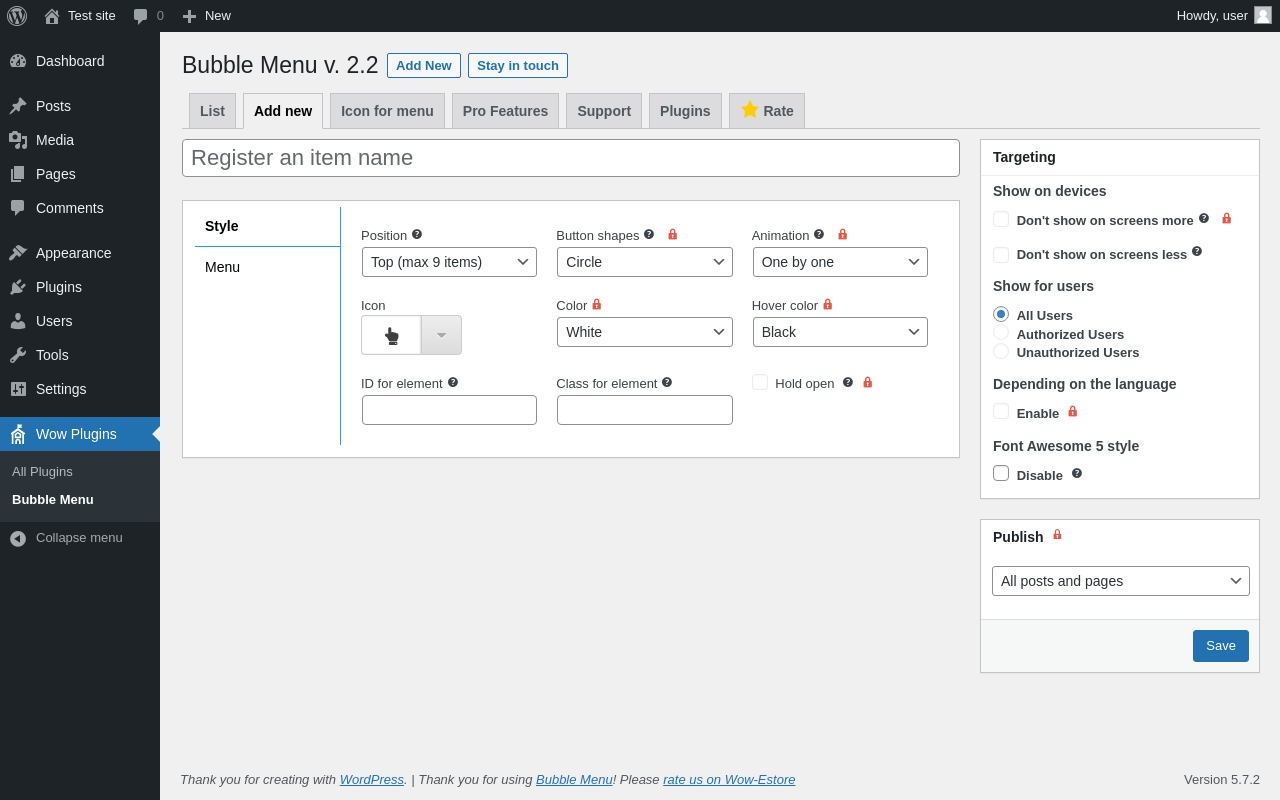Expand the All posts and pages dropdown

tap(1121, 581)
